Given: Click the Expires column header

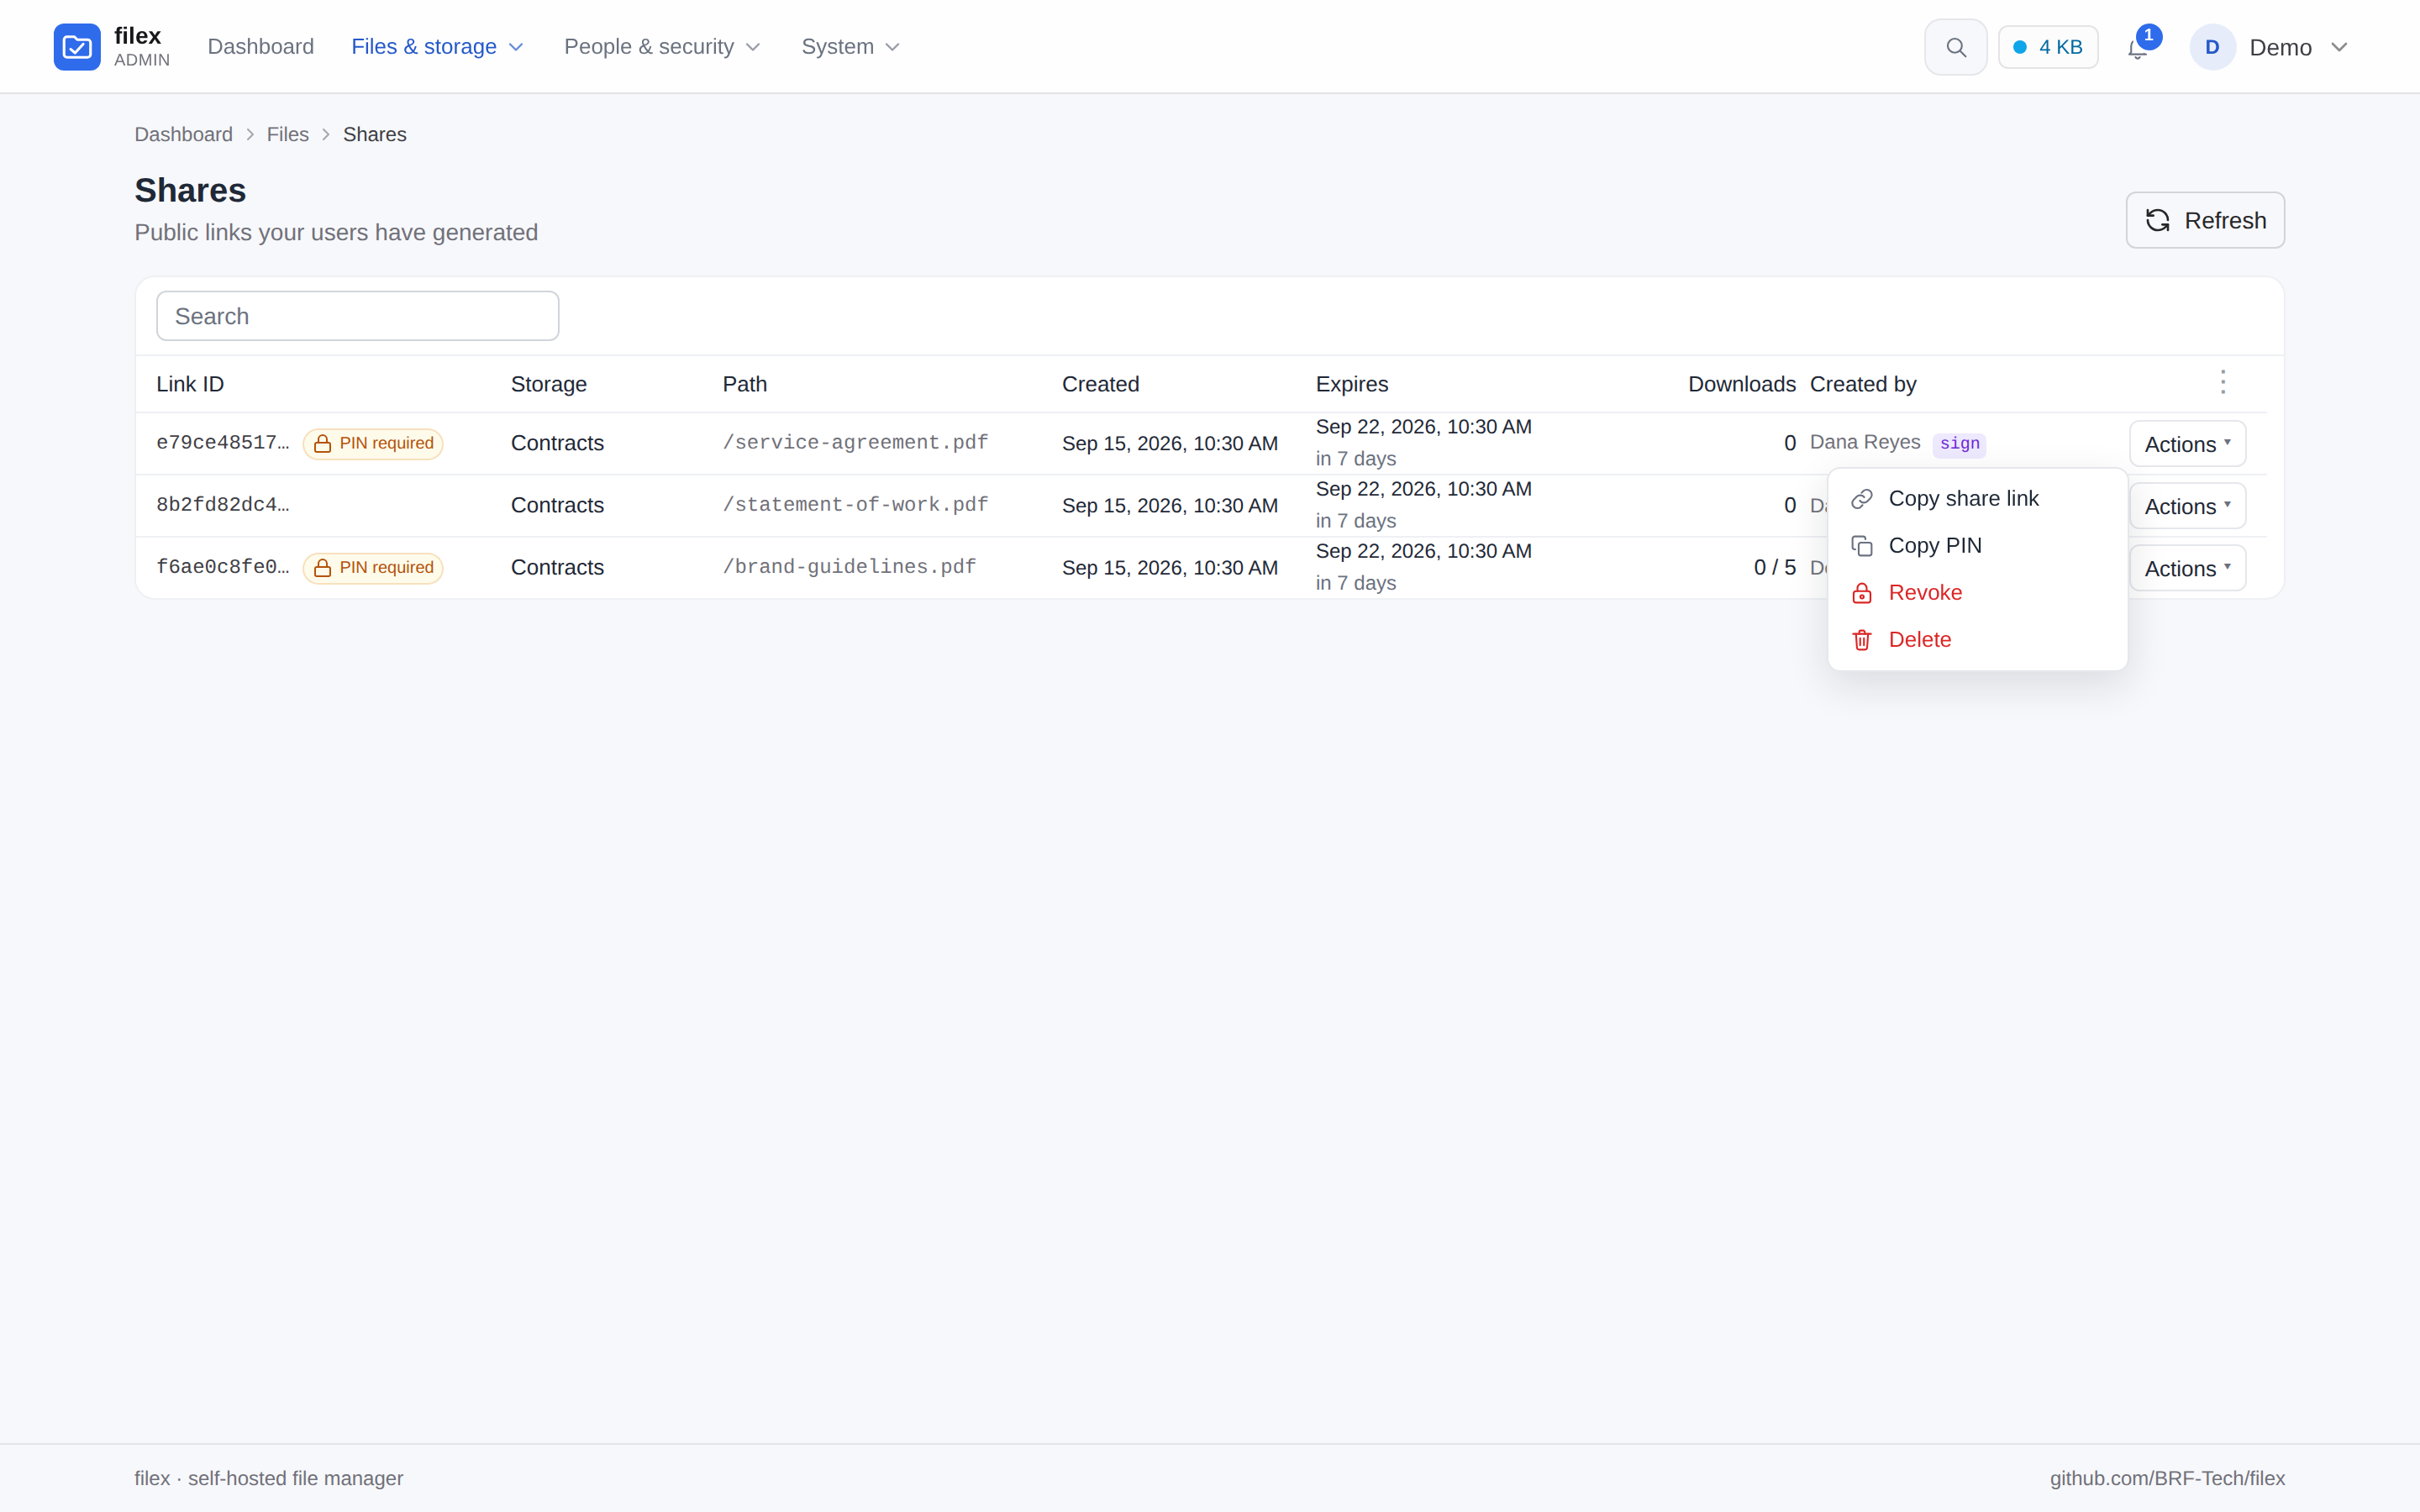Looking at the screenshot, I should point(1352,384).
